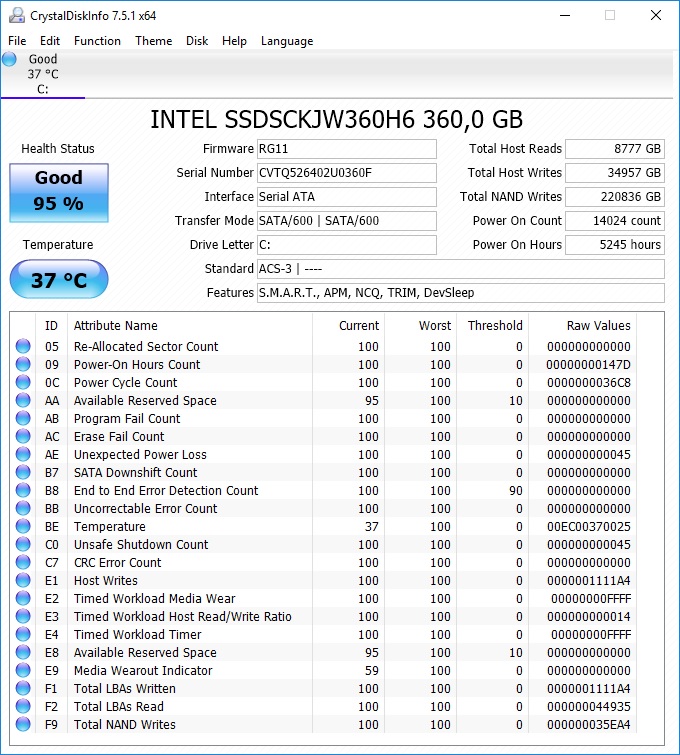Image resolution: width=680 pixels, height=755 pixels.
Task: Select raw value 000000035EA4
Action: pyautogui.click(x=588, y=724)
